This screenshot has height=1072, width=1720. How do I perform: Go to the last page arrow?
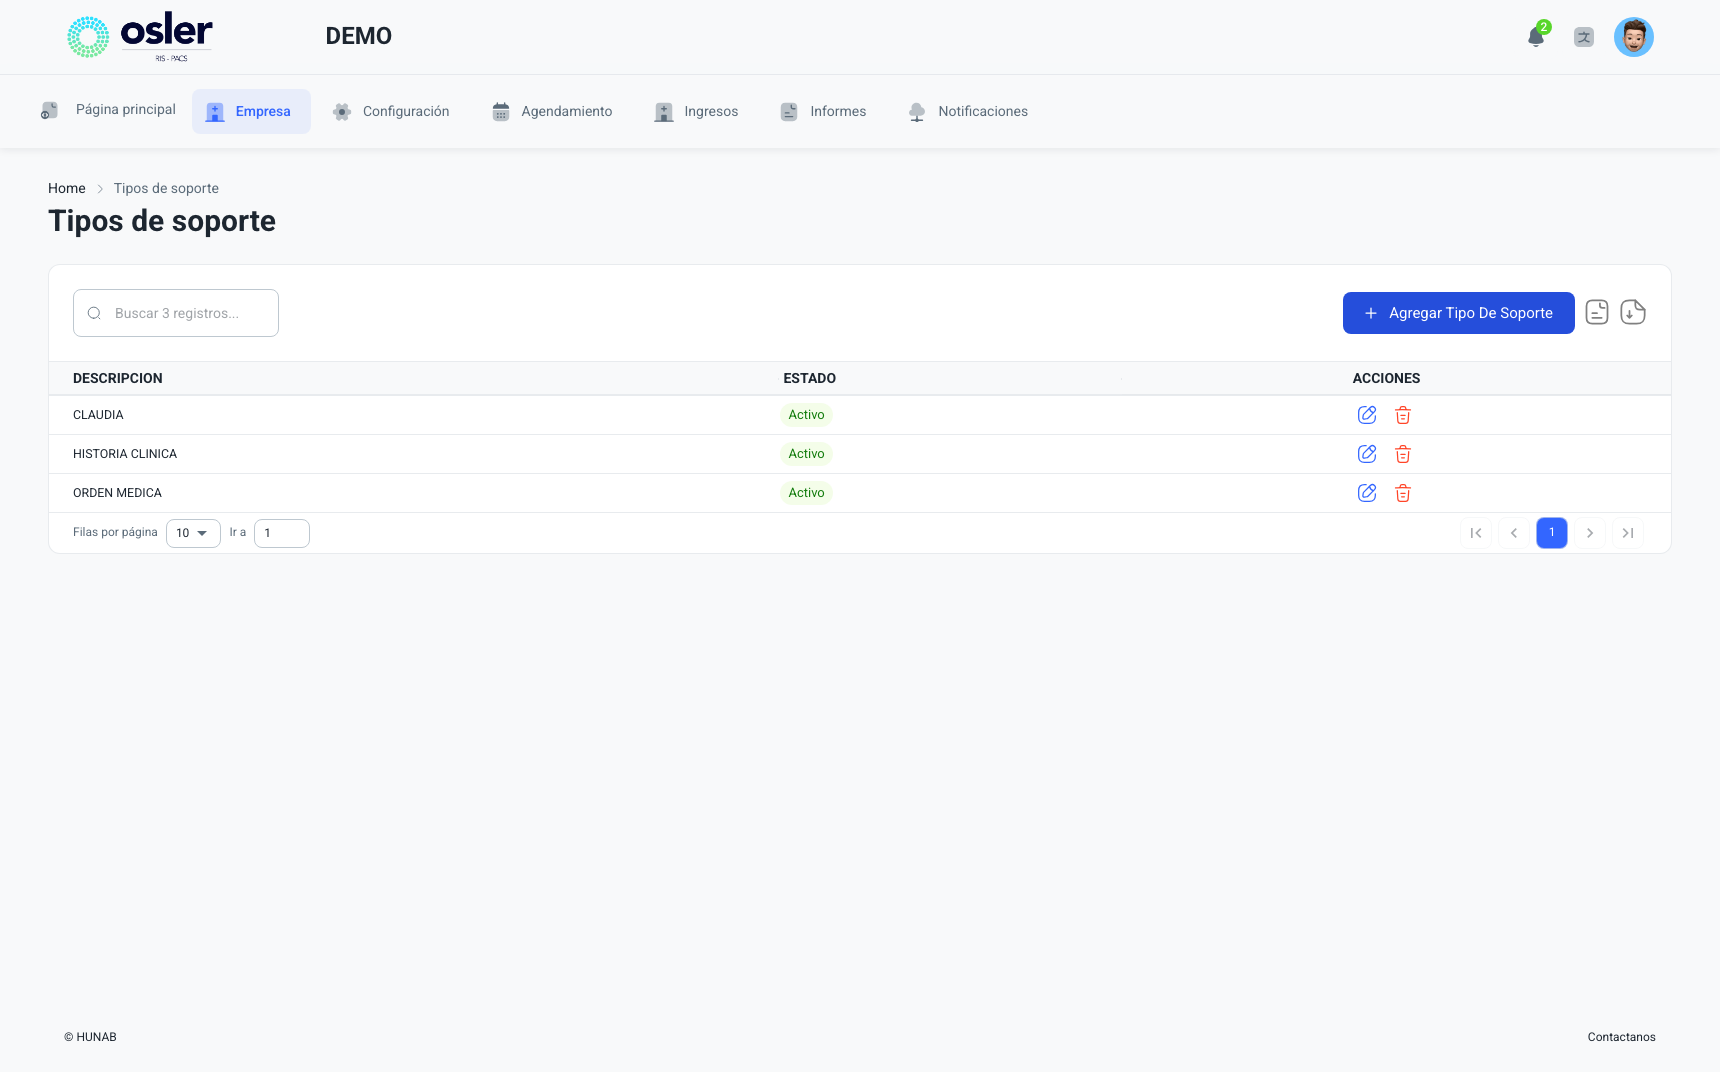[x=1628, y=533]
